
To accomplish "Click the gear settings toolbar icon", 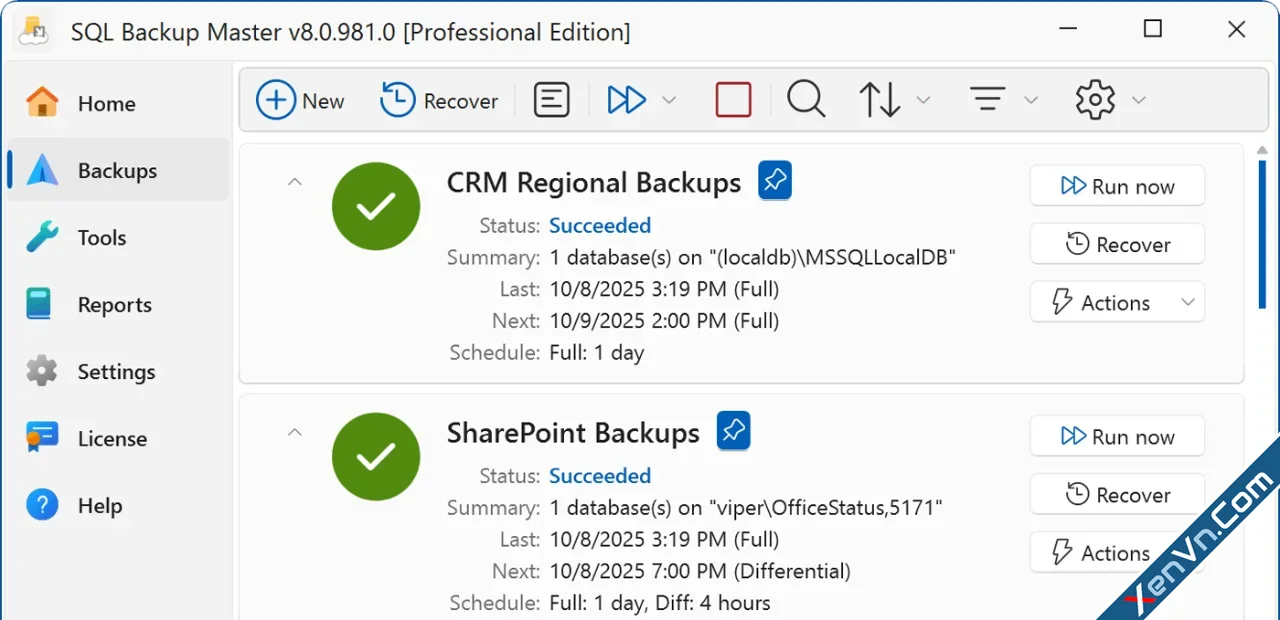I will coord(1095,100).
